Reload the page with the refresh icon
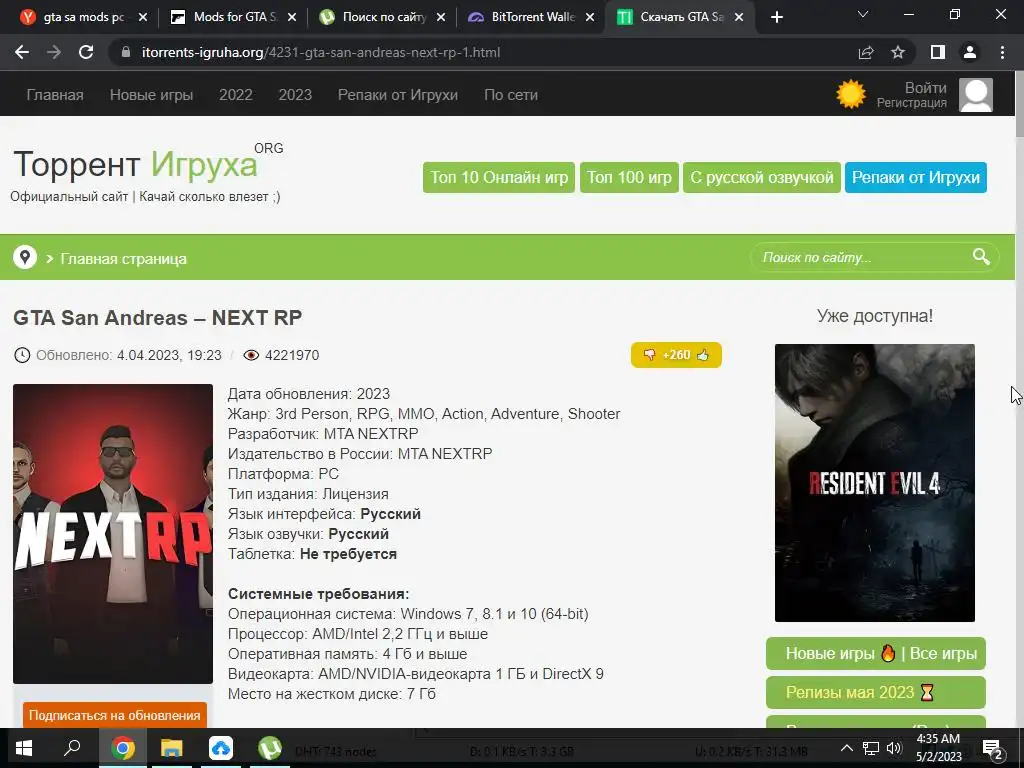The width and height of the screenshot is (1024, 768). click(86, 52)
